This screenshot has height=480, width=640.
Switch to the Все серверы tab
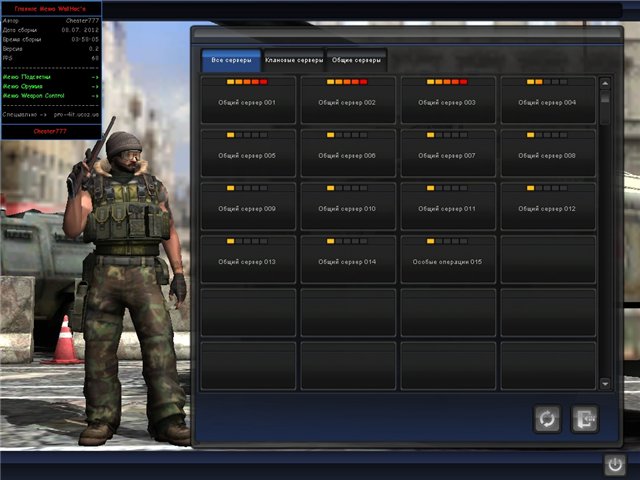(231, 60)
